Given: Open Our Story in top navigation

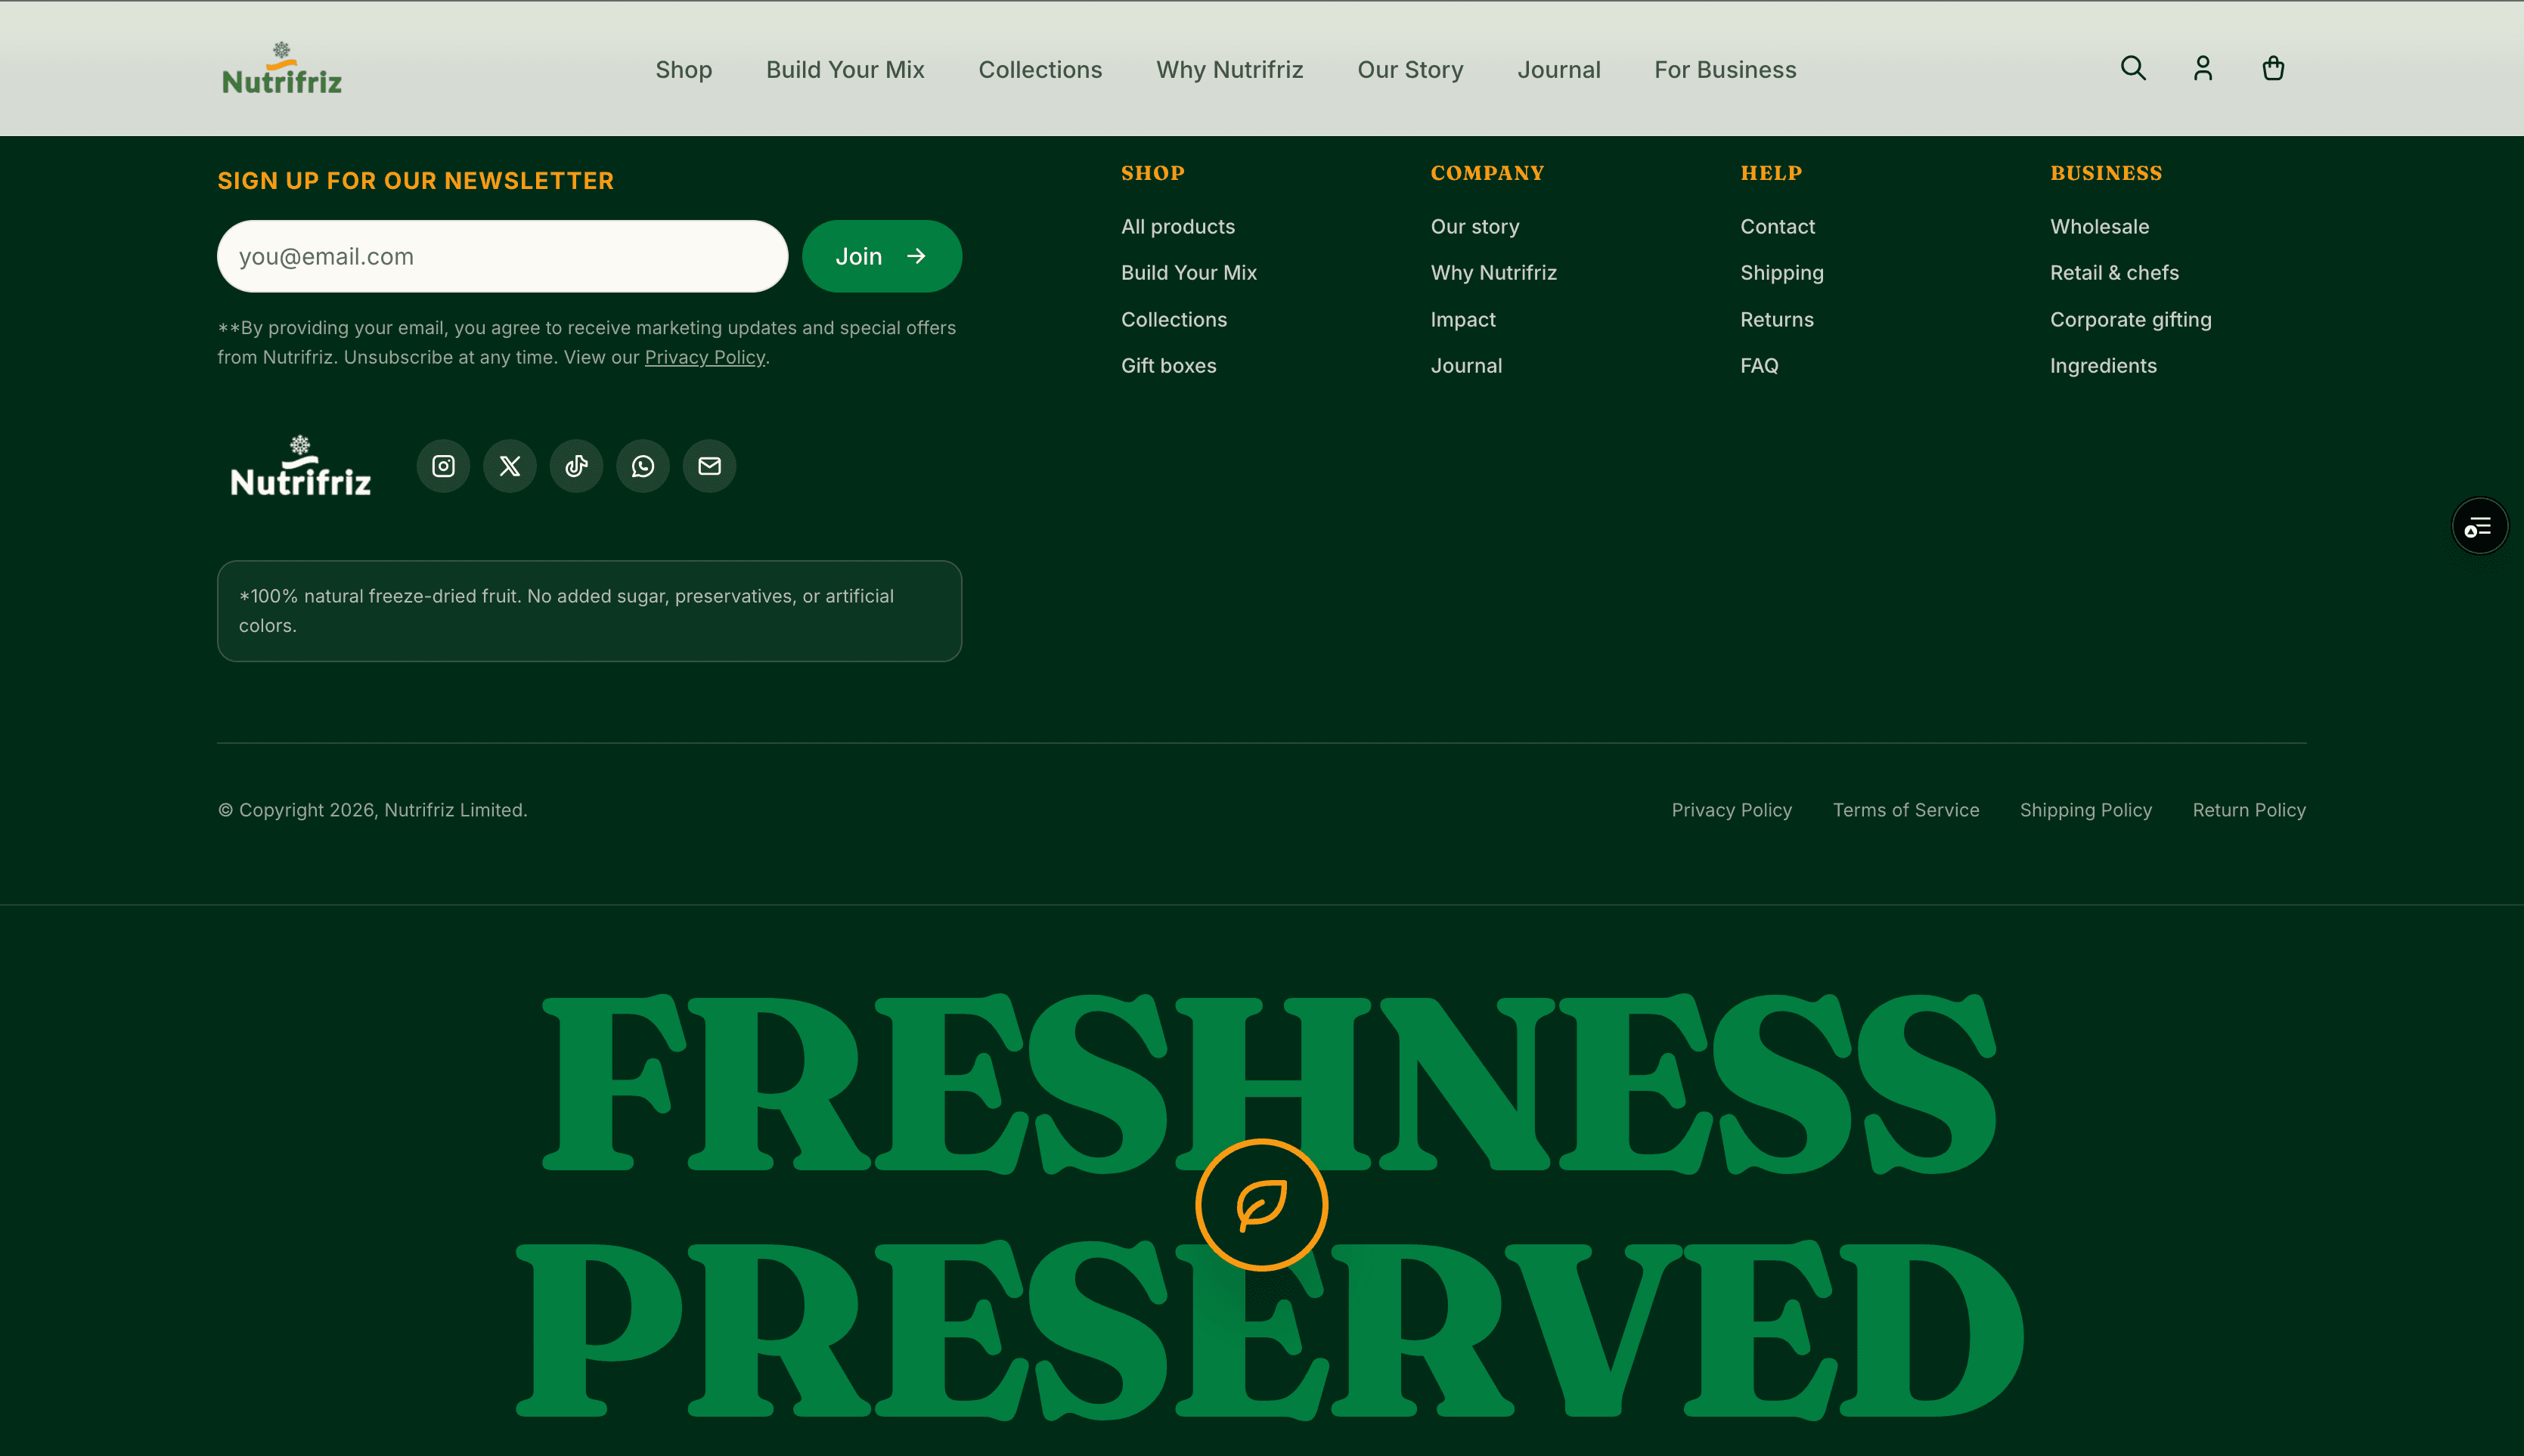Looking at the screenshot, I should [1410, 70].
